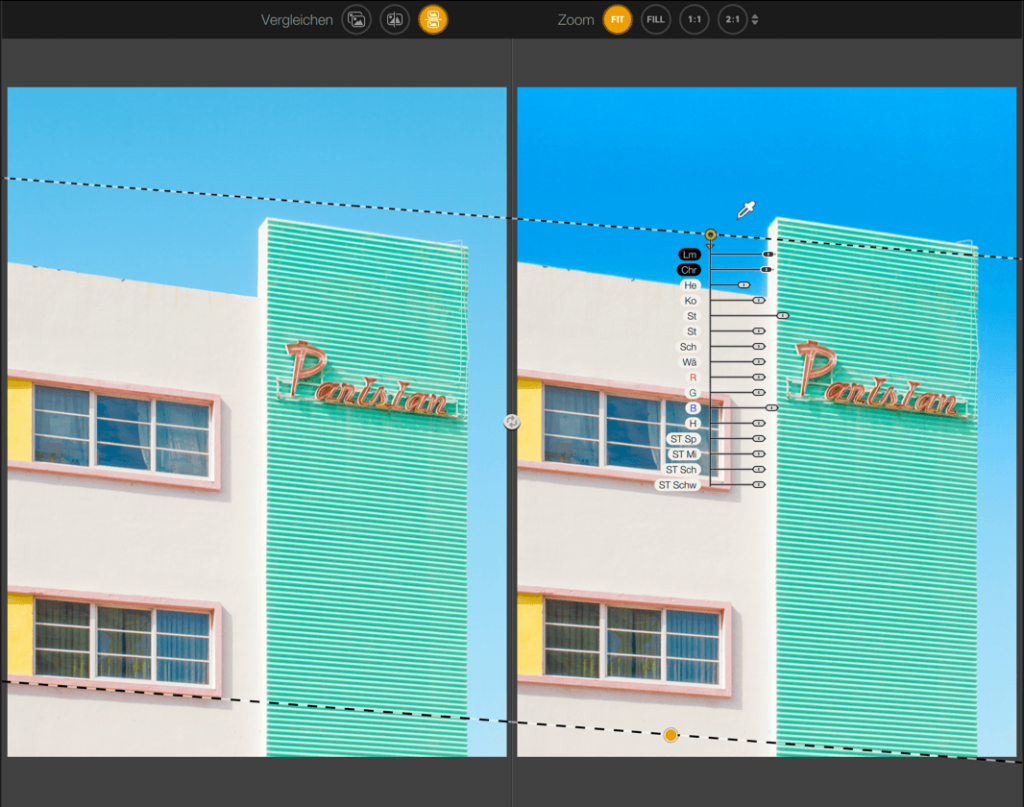Click the He slider handle
Screen dimensions: 1024x807
pyautogui.click(x=744, y=285)
